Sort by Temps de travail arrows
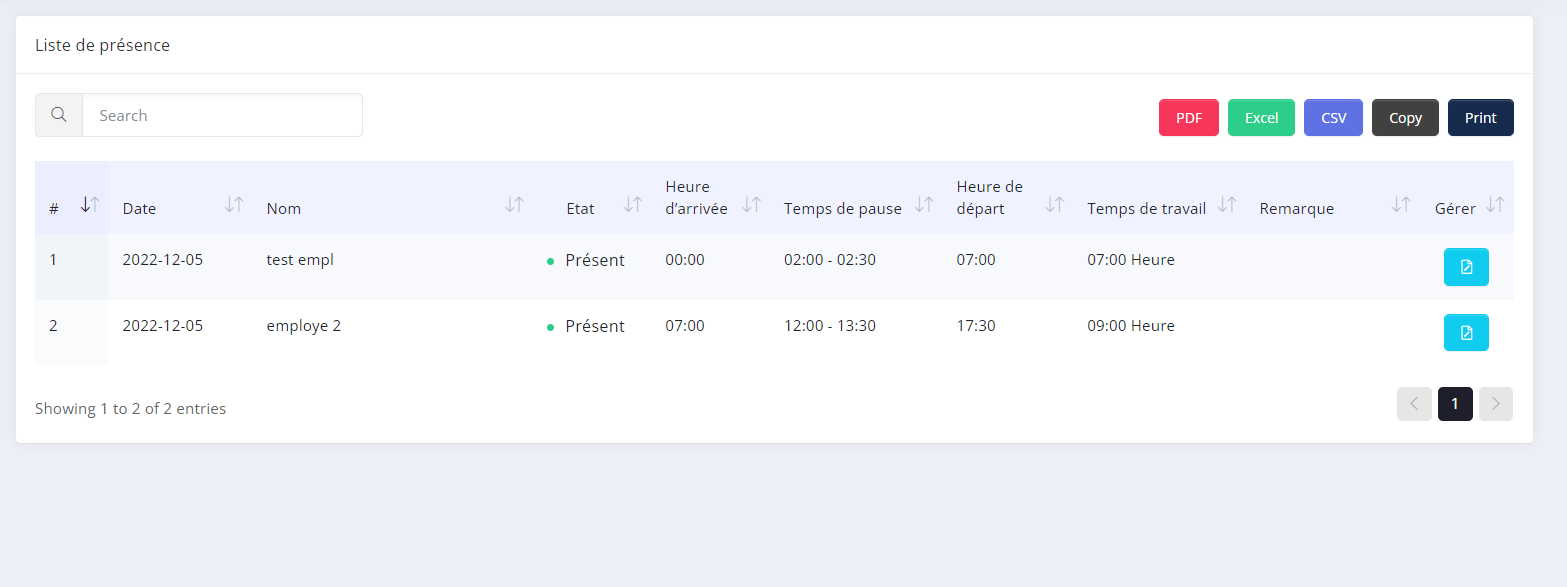This screenshot has width=1567, height=587. click(1227, 204)
